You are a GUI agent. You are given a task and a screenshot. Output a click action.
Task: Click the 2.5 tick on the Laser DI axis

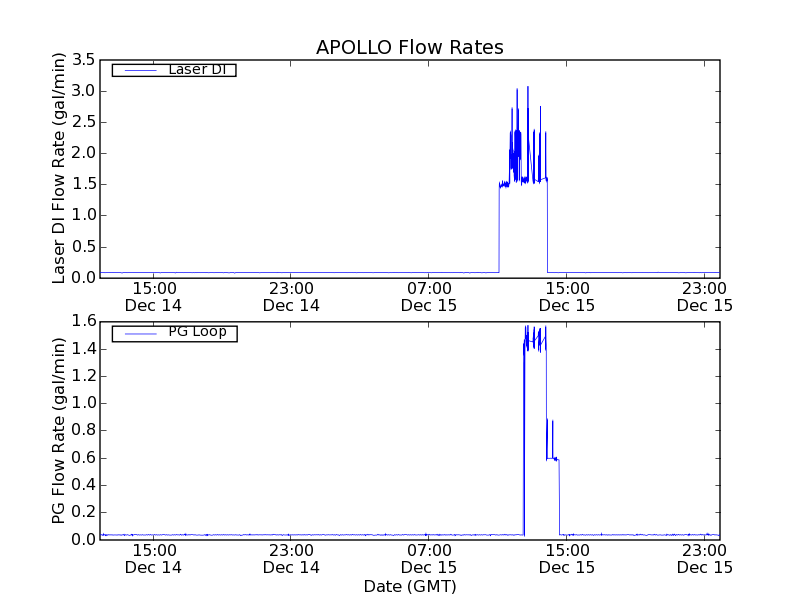click(83, 122)
